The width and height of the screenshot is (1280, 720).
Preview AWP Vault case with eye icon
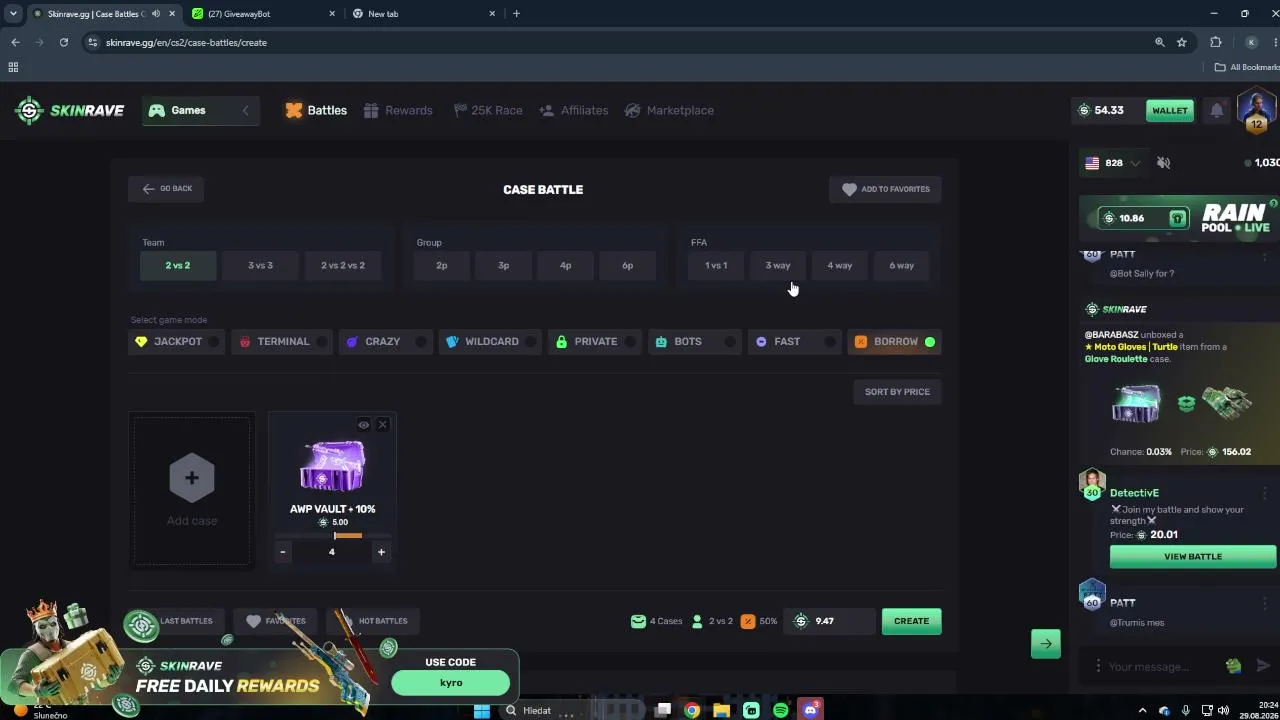point(363,425)
